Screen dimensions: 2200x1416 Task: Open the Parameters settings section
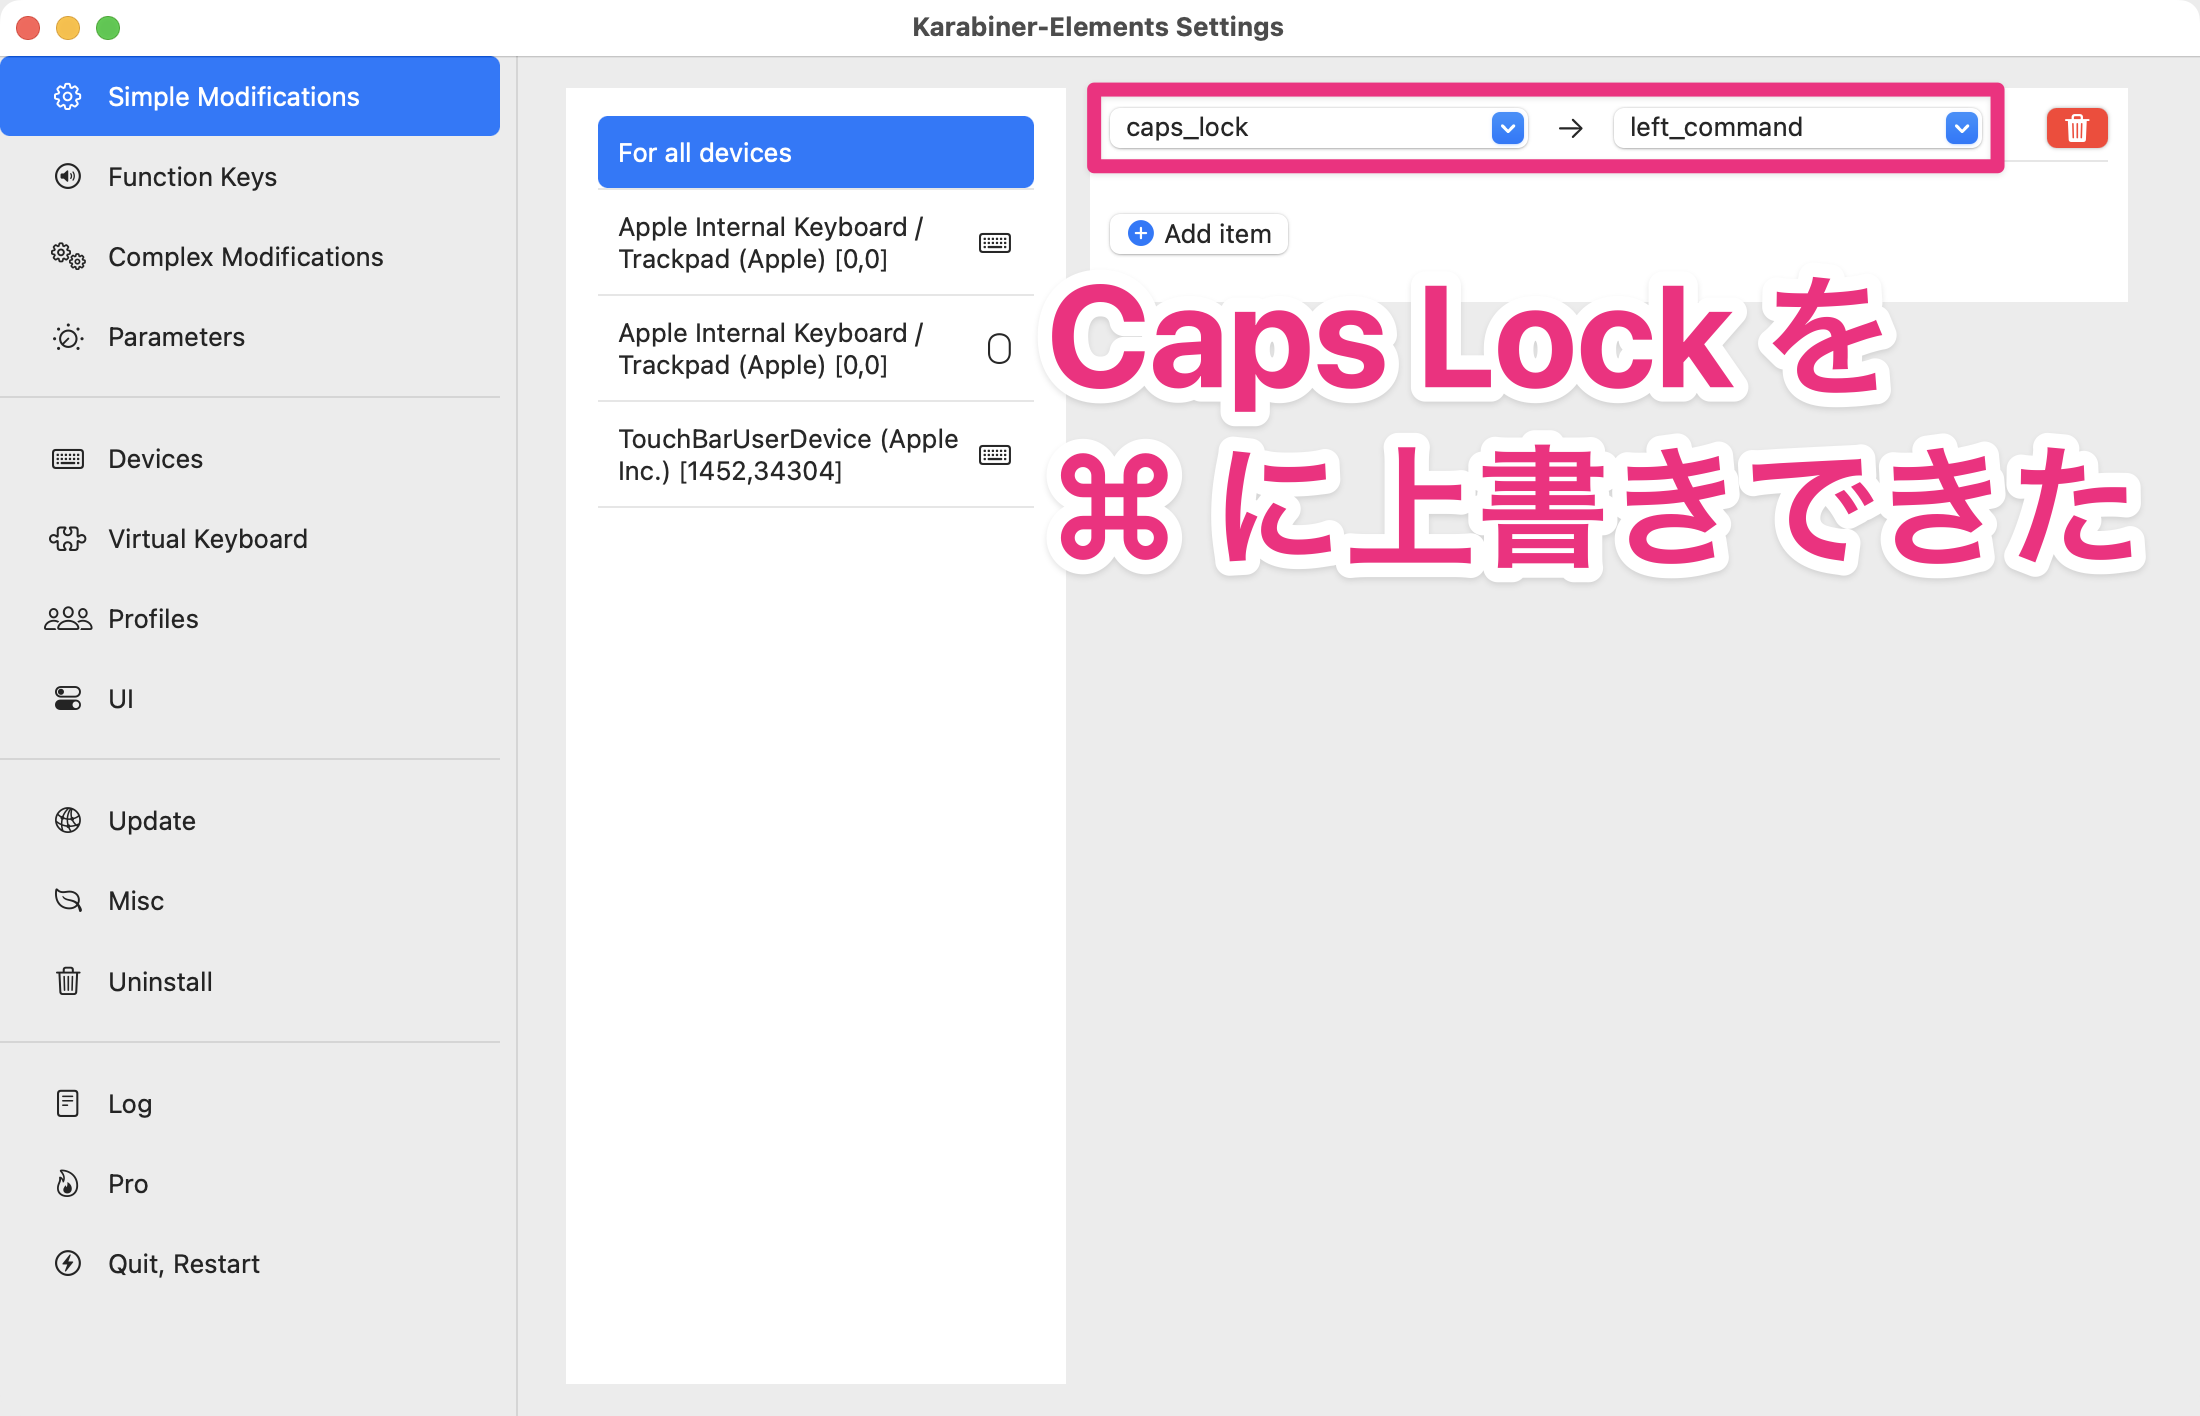pos(176,337)
